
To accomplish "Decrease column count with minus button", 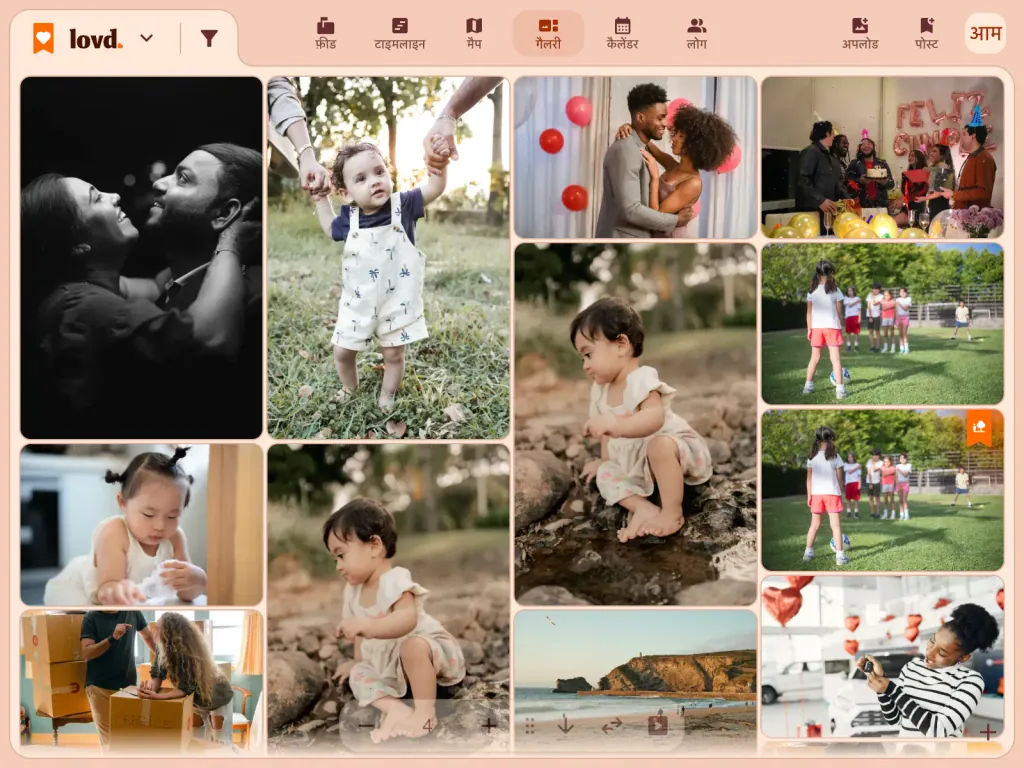I will pos(366,726).
